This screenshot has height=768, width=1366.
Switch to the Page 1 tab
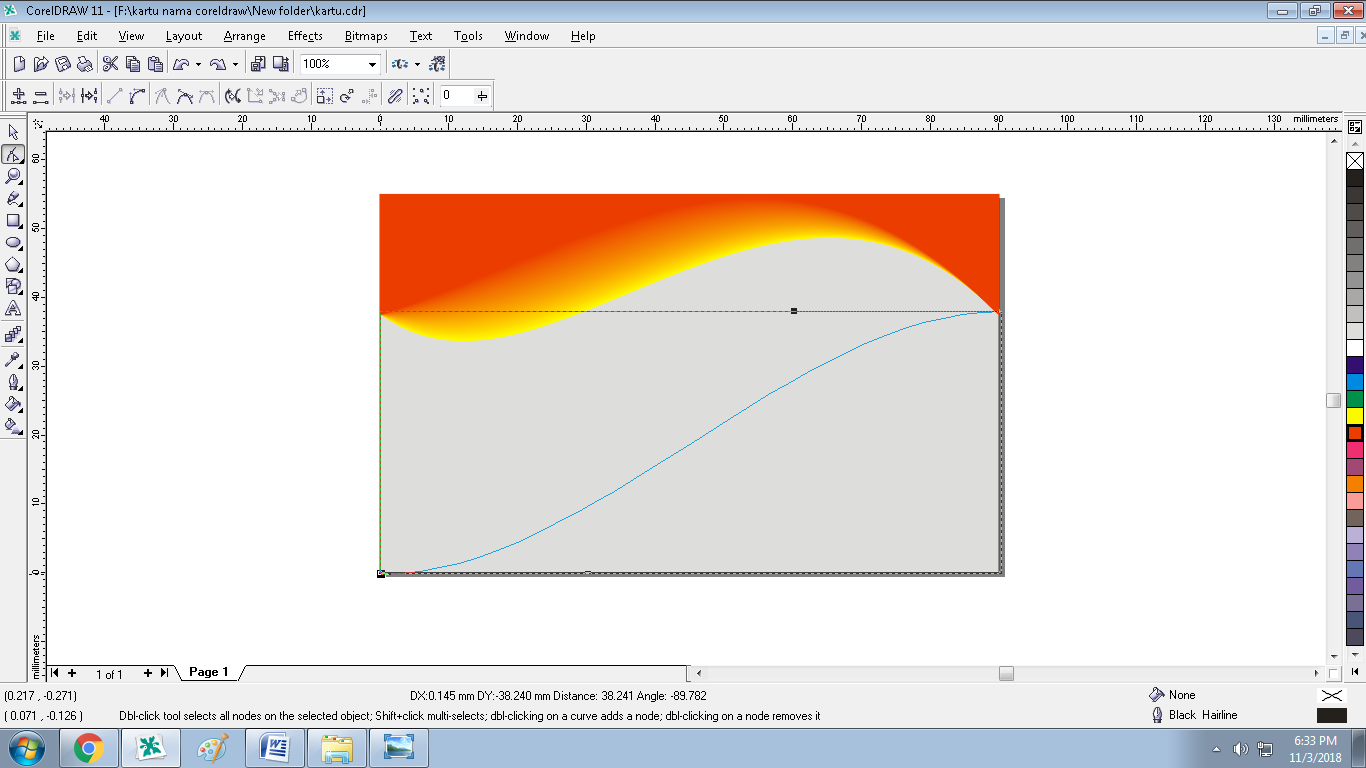[x=209, y=672]
